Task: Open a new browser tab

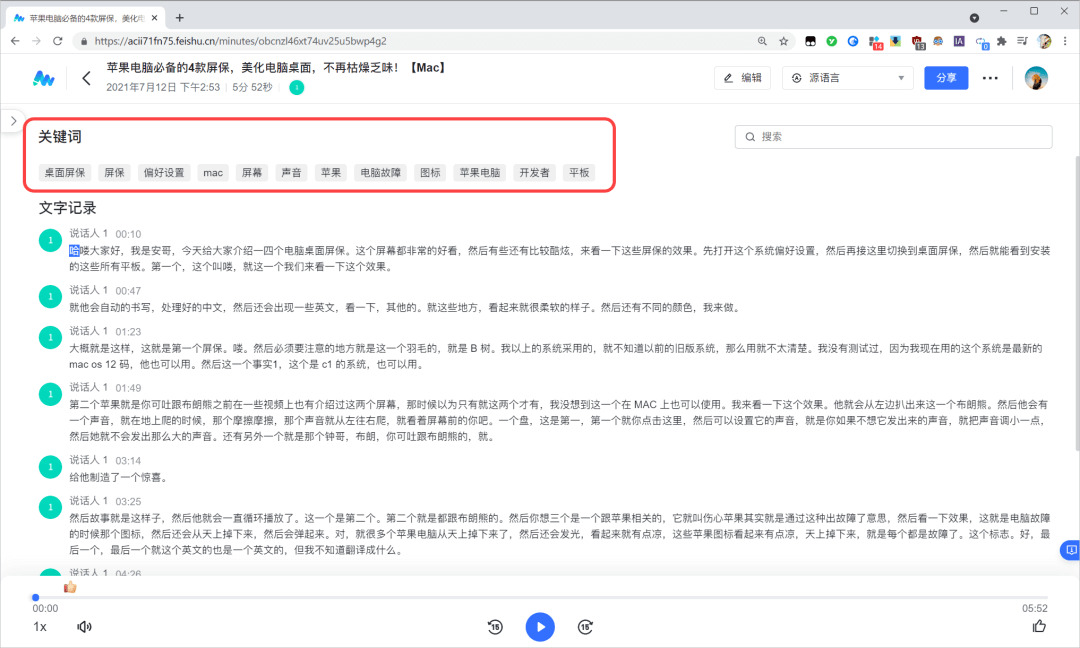Action: pos(179,18)
